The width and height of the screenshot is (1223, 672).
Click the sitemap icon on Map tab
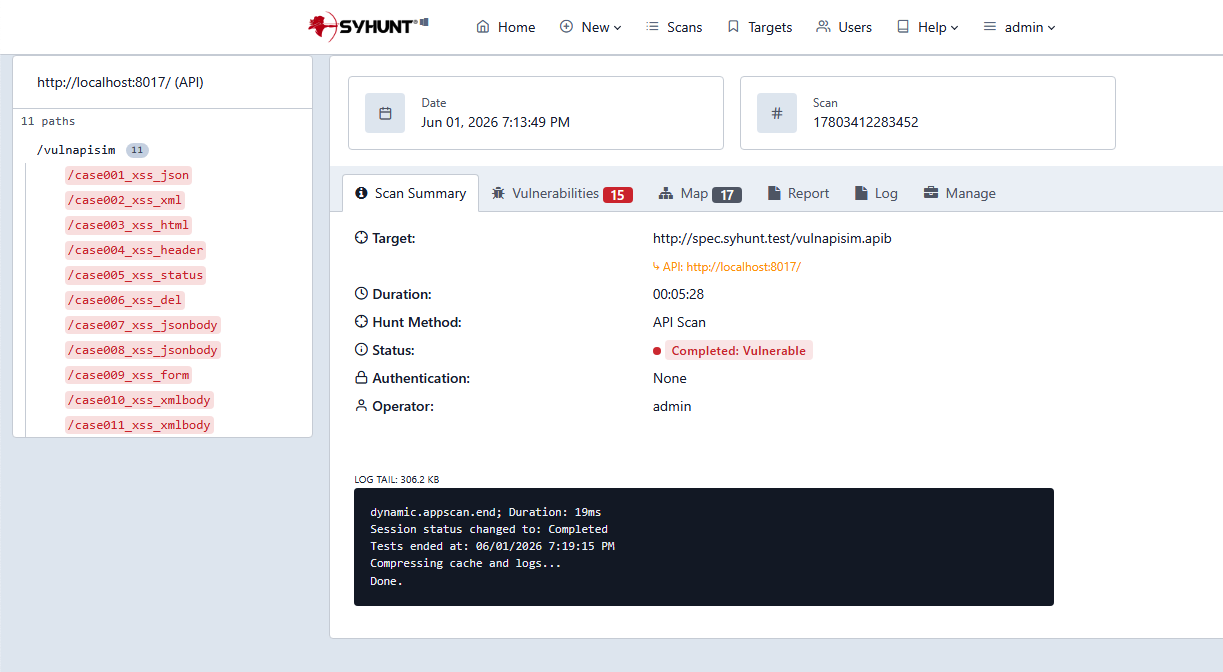coord(666,193)
